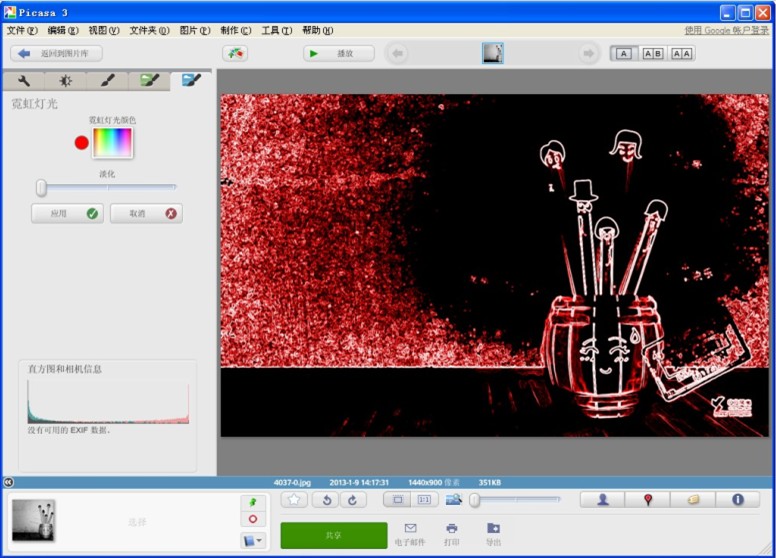Cancel the effect with 取消 button
Screen dimensions: 776x558
tap(146, 213)
